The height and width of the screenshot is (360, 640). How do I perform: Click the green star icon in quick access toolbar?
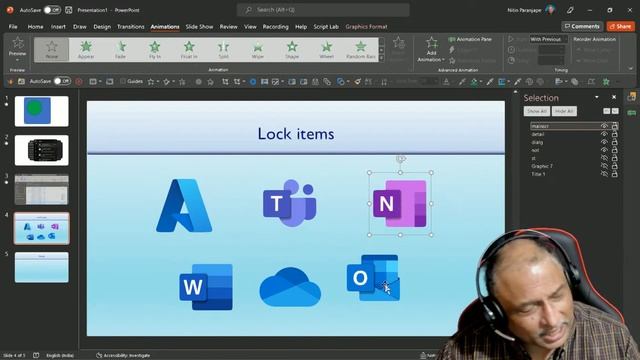pos(606,82)
